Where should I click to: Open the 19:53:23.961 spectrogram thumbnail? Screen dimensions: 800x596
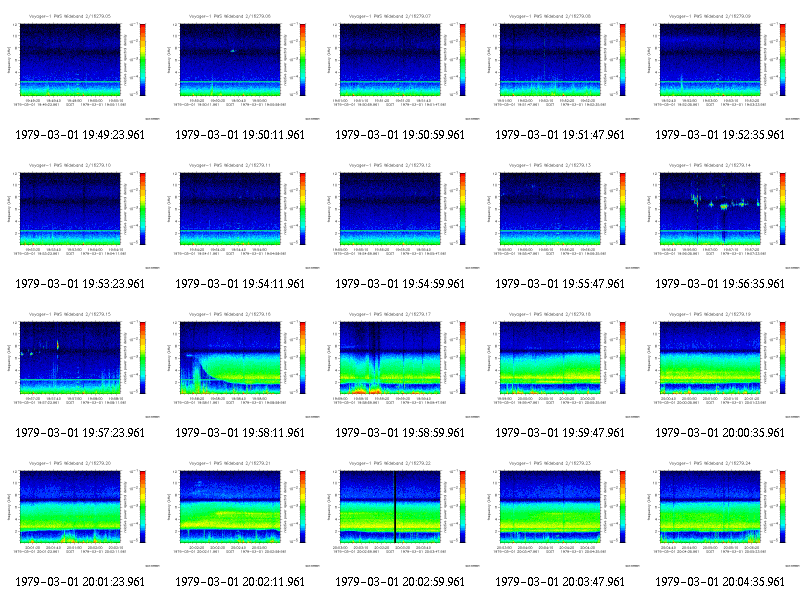point(80,213)
